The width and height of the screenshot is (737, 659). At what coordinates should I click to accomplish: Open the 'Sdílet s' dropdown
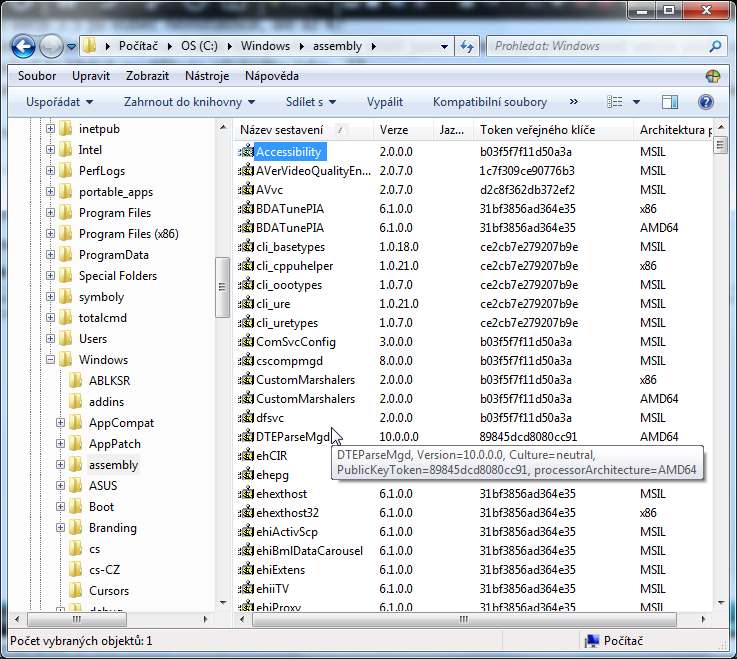point(311,102)
